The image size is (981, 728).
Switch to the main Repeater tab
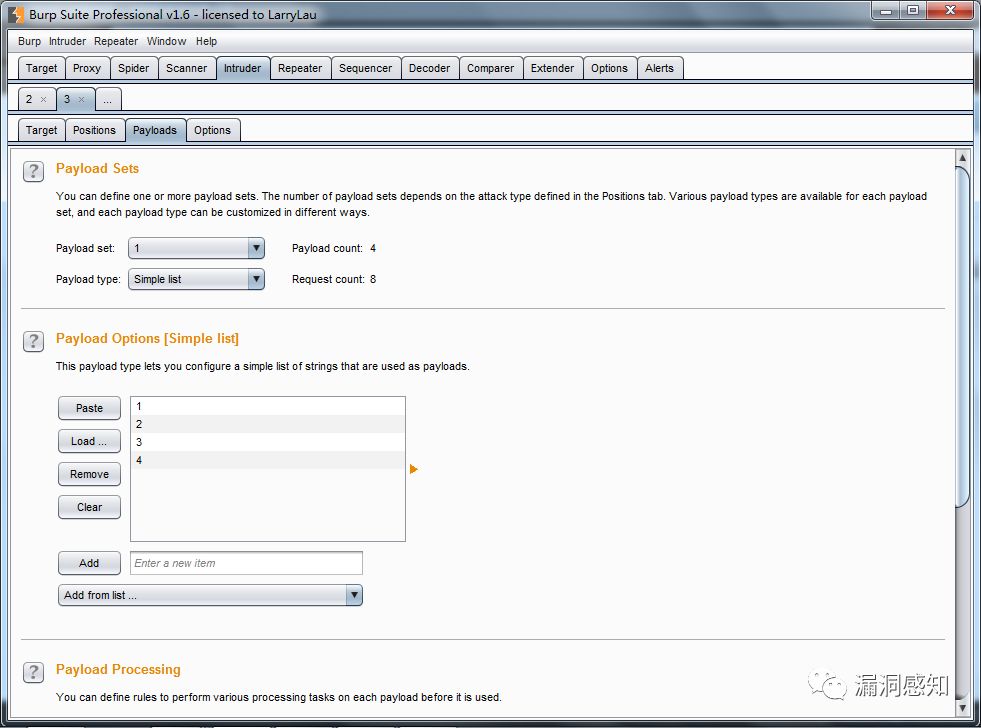tap(300, 68)
